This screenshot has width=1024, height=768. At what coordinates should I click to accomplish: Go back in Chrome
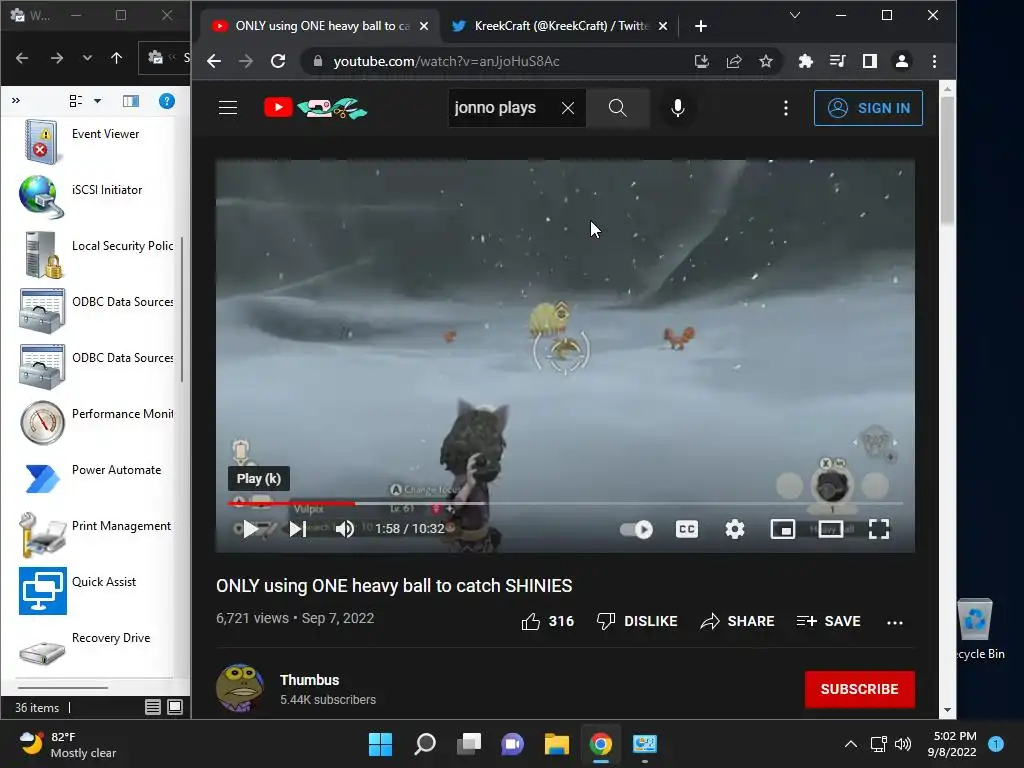click(214, 61)
